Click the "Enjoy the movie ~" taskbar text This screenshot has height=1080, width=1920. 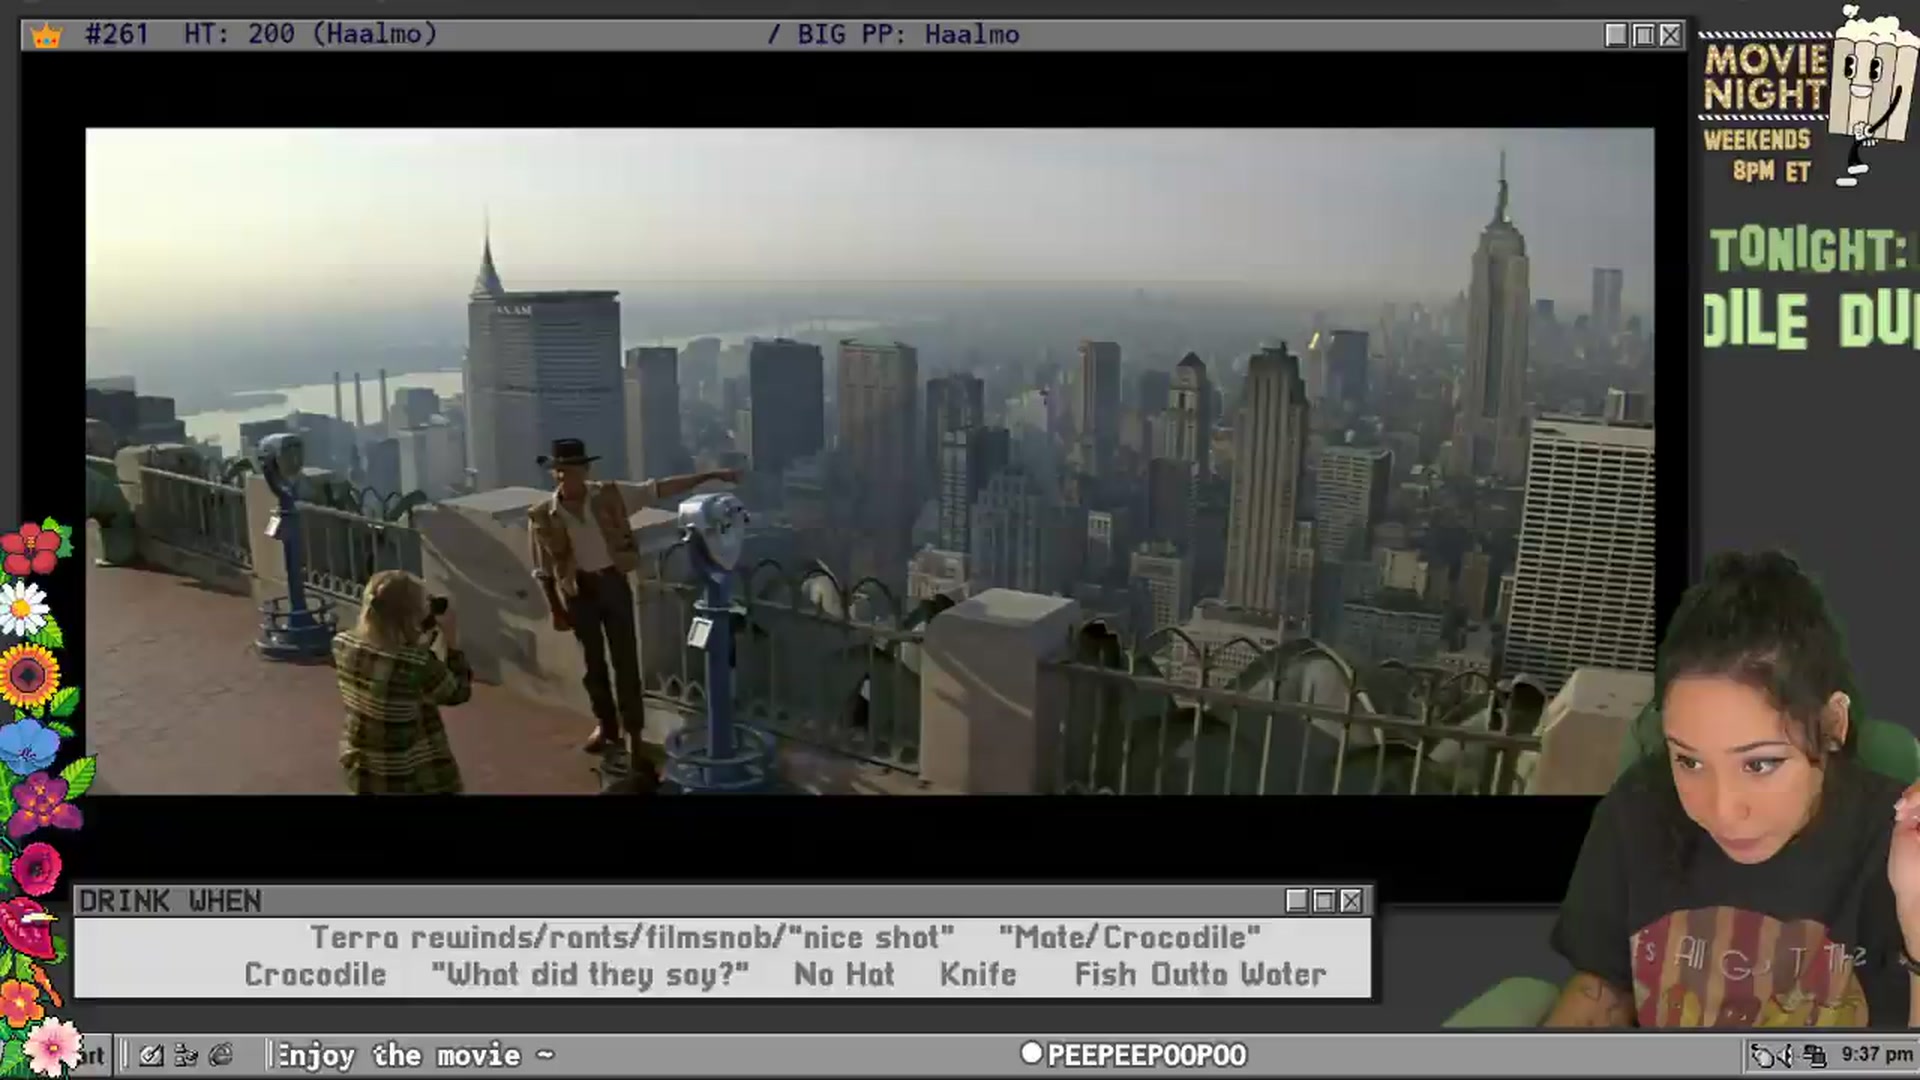click(x=415, y=1055)
